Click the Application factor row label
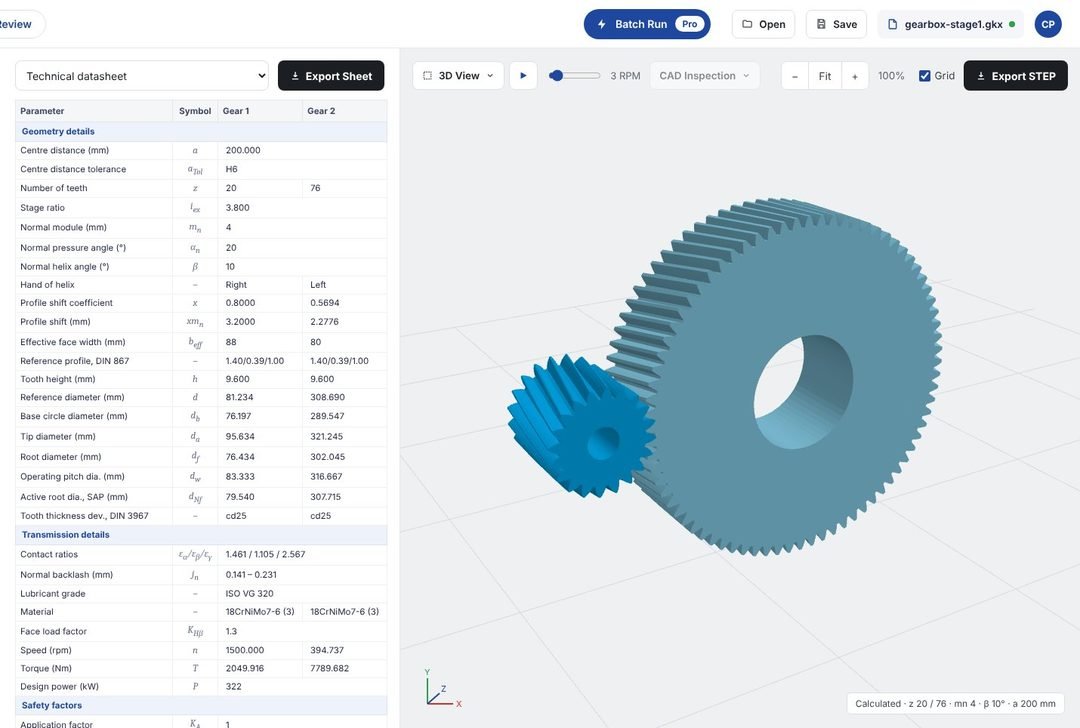Screen dimensions: 1080x728 click(x=56, y=724)
